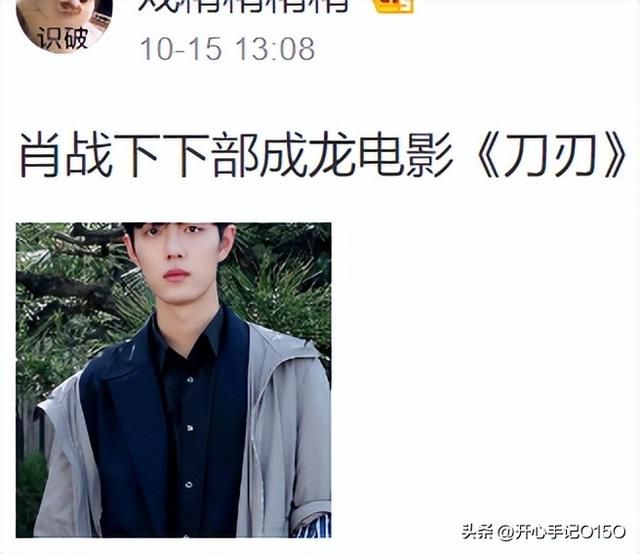This screenshot has height=554, width=640.
Task: Click blank area right of the photo
Action: [482, 367]
